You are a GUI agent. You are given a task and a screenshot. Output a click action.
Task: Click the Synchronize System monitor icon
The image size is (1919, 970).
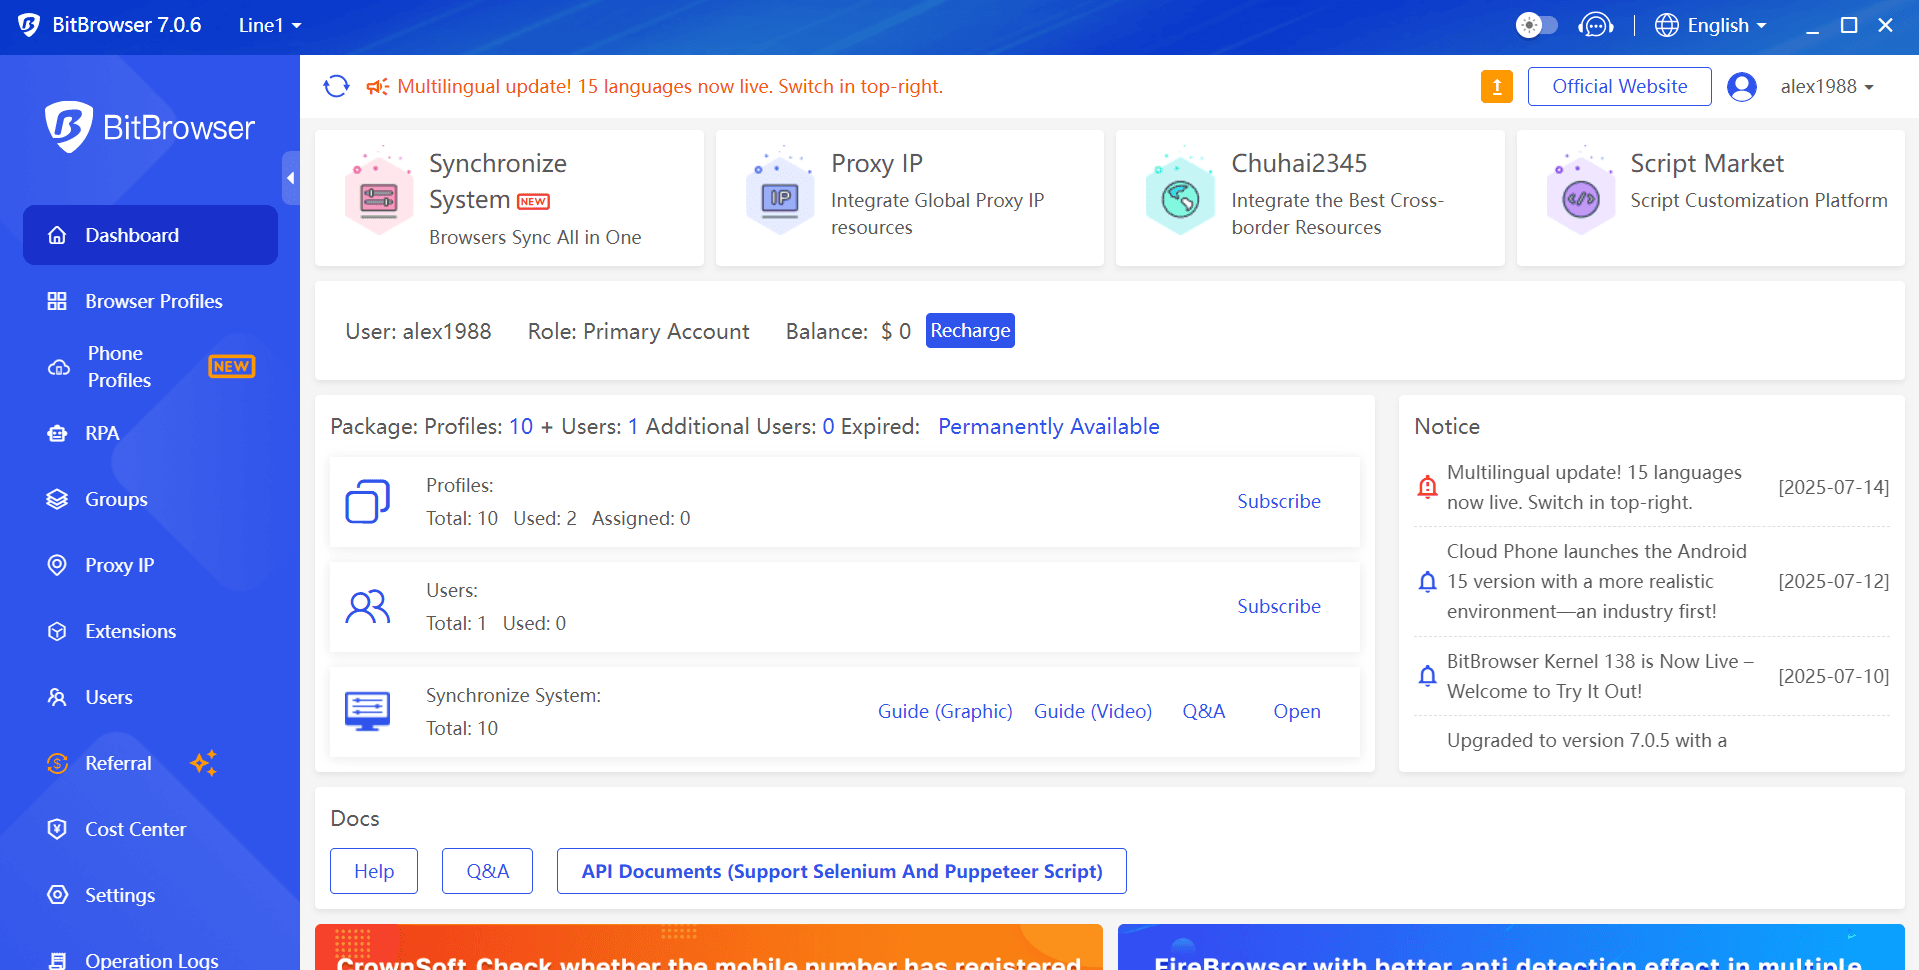(x=367, y=711)
